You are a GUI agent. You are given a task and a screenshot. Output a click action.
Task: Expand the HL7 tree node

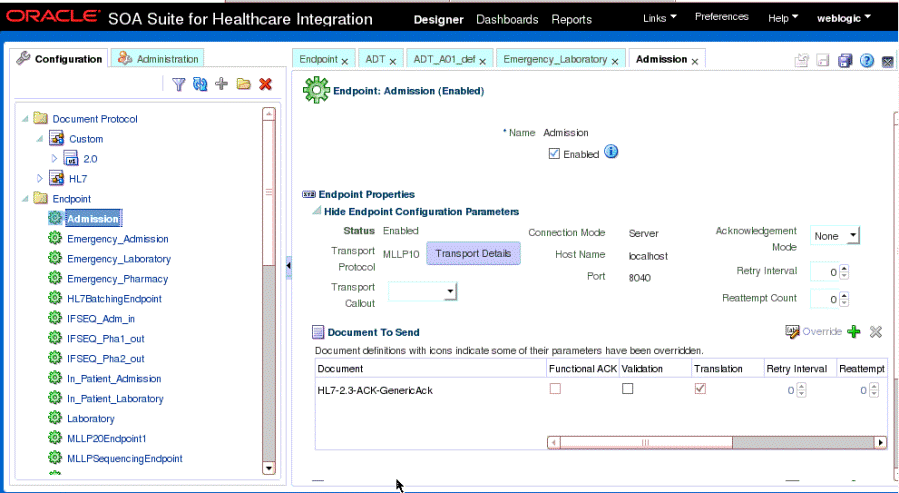pyautogui.click(x=40, y=178)
